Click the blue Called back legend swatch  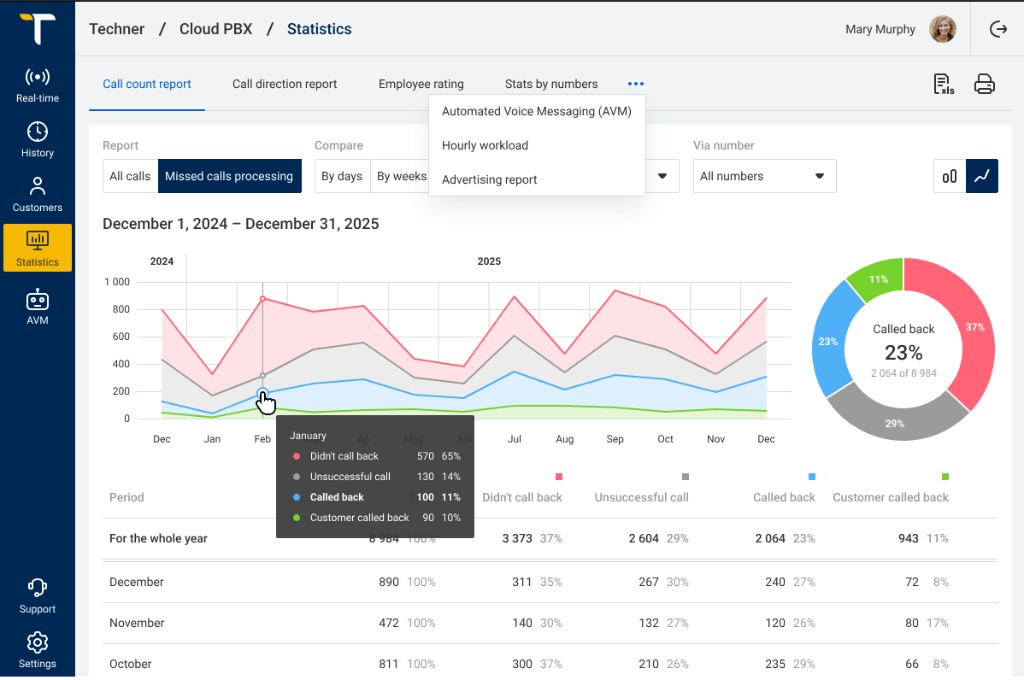click(812, 476)
